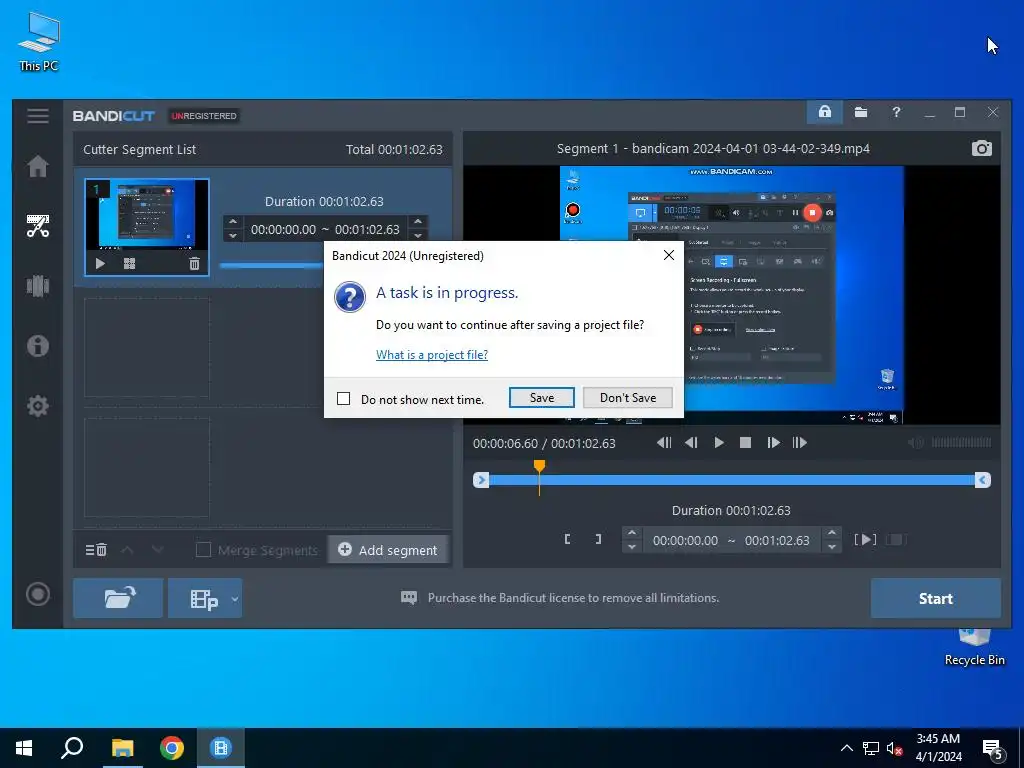Open the output folder icon in title bar
Screen dimensions: 1024x768
(x=861, y=112)
